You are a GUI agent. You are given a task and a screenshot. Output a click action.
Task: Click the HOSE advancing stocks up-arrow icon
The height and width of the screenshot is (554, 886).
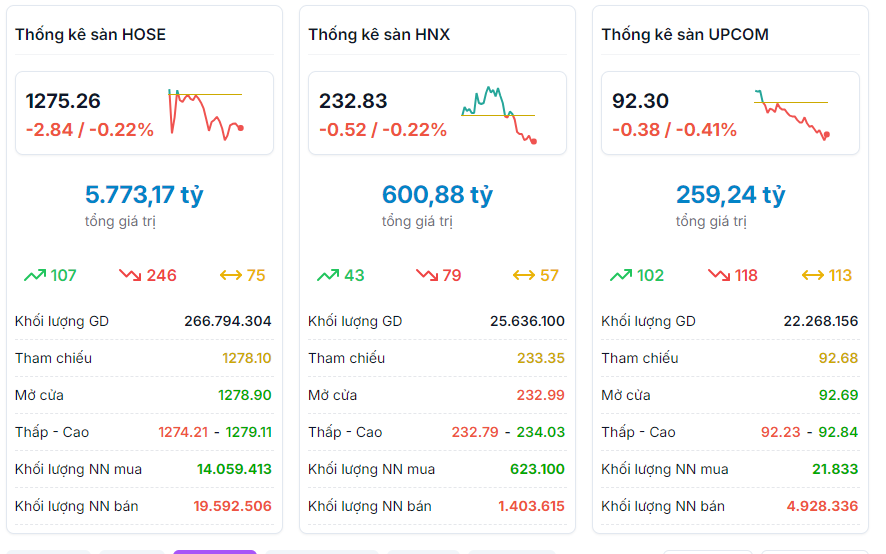(x=35, y=275)
